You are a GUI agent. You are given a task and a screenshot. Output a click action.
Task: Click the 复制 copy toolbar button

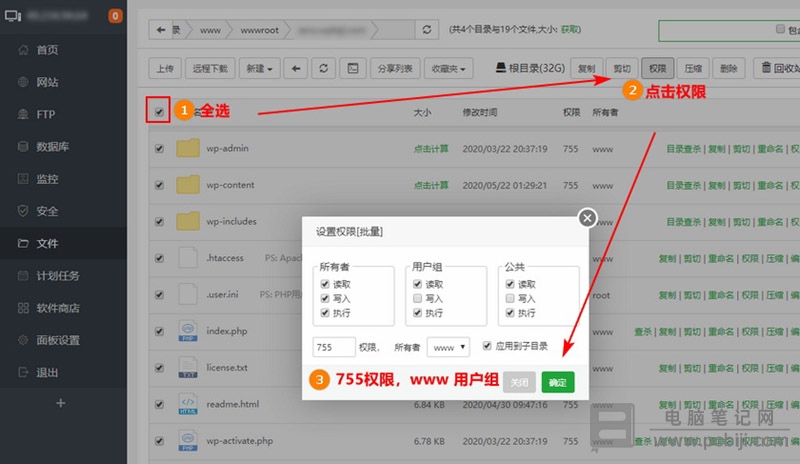pyautogui.click(x=587, y=68)
